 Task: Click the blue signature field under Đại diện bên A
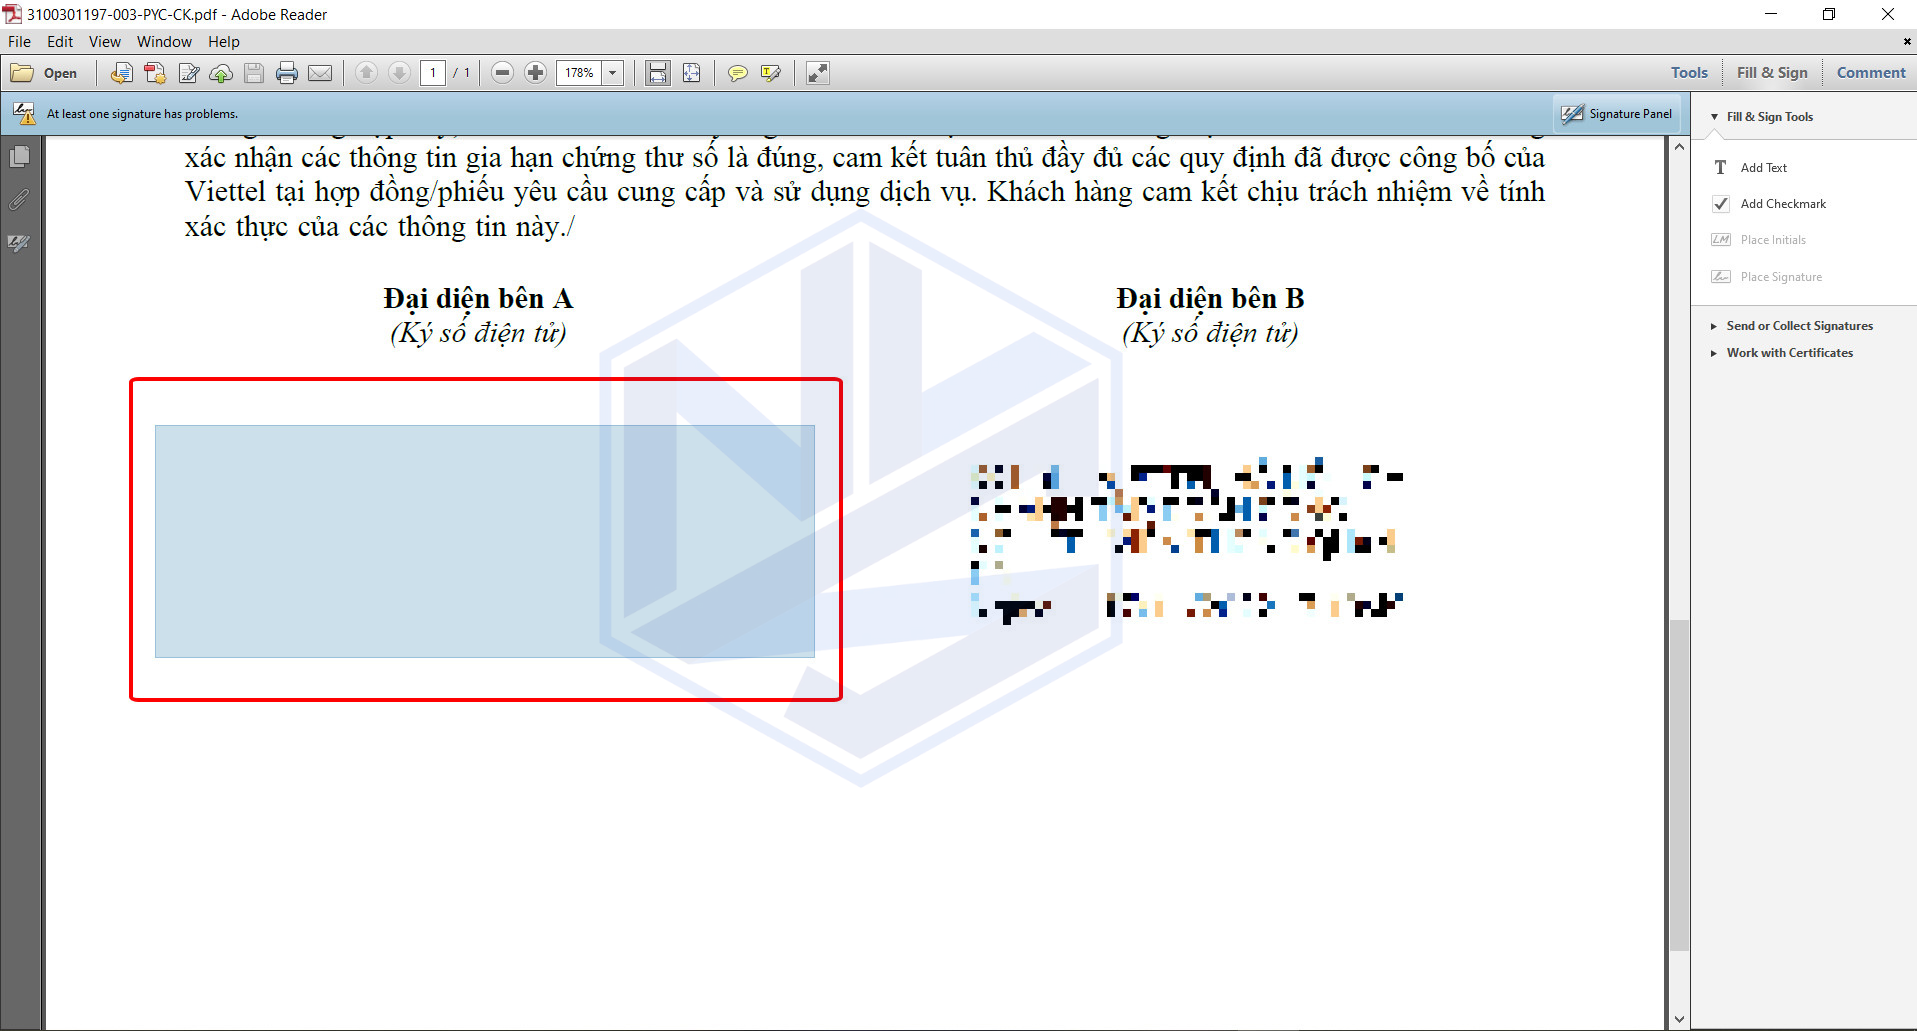pos(485,541)
